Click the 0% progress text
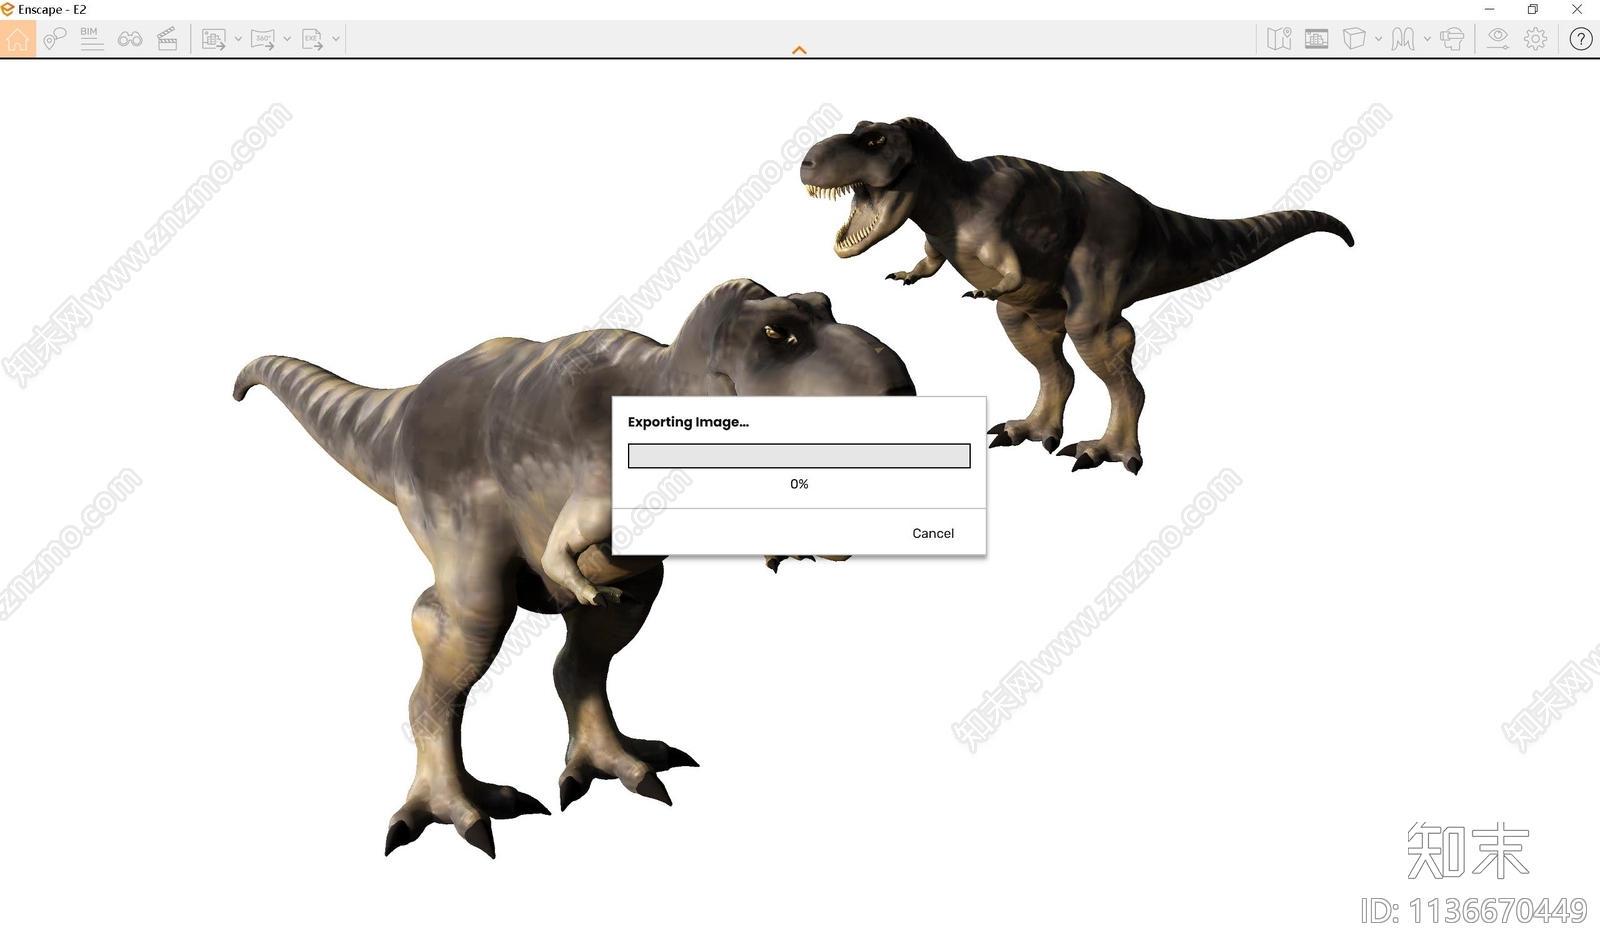The image size is (1600, 950). (799, 484)
